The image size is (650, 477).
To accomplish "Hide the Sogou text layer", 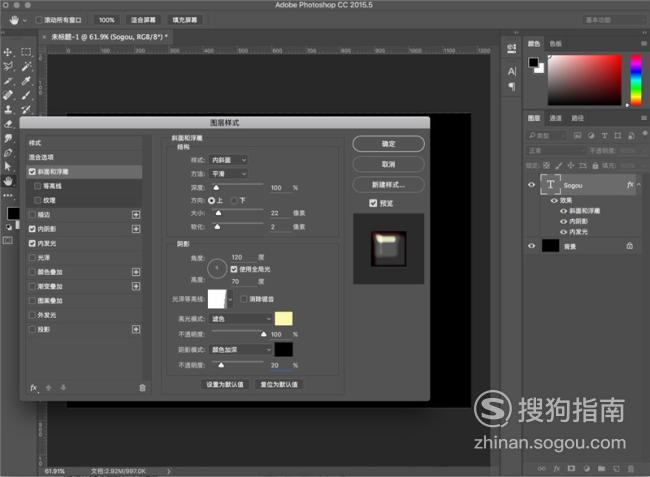I will (531, 185).
